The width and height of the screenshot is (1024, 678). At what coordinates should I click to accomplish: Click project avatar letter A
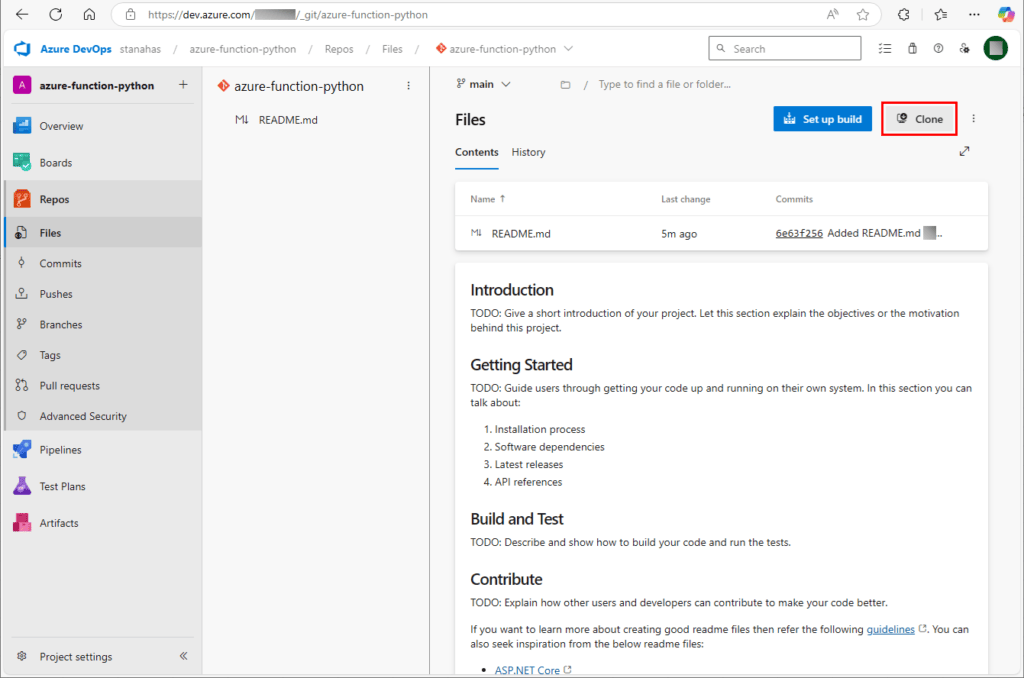click(22, 85)
